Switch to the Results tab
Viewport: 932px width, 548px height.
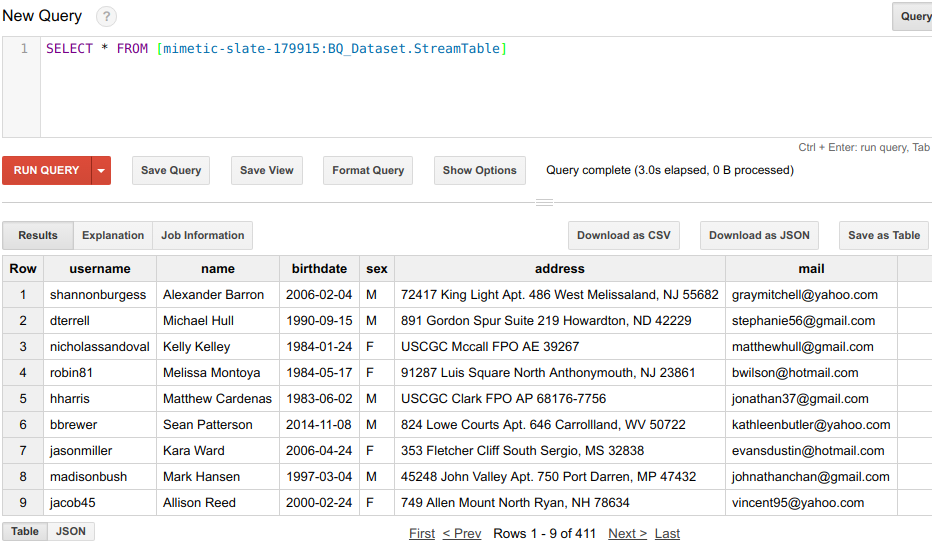(x=38, y=235)
